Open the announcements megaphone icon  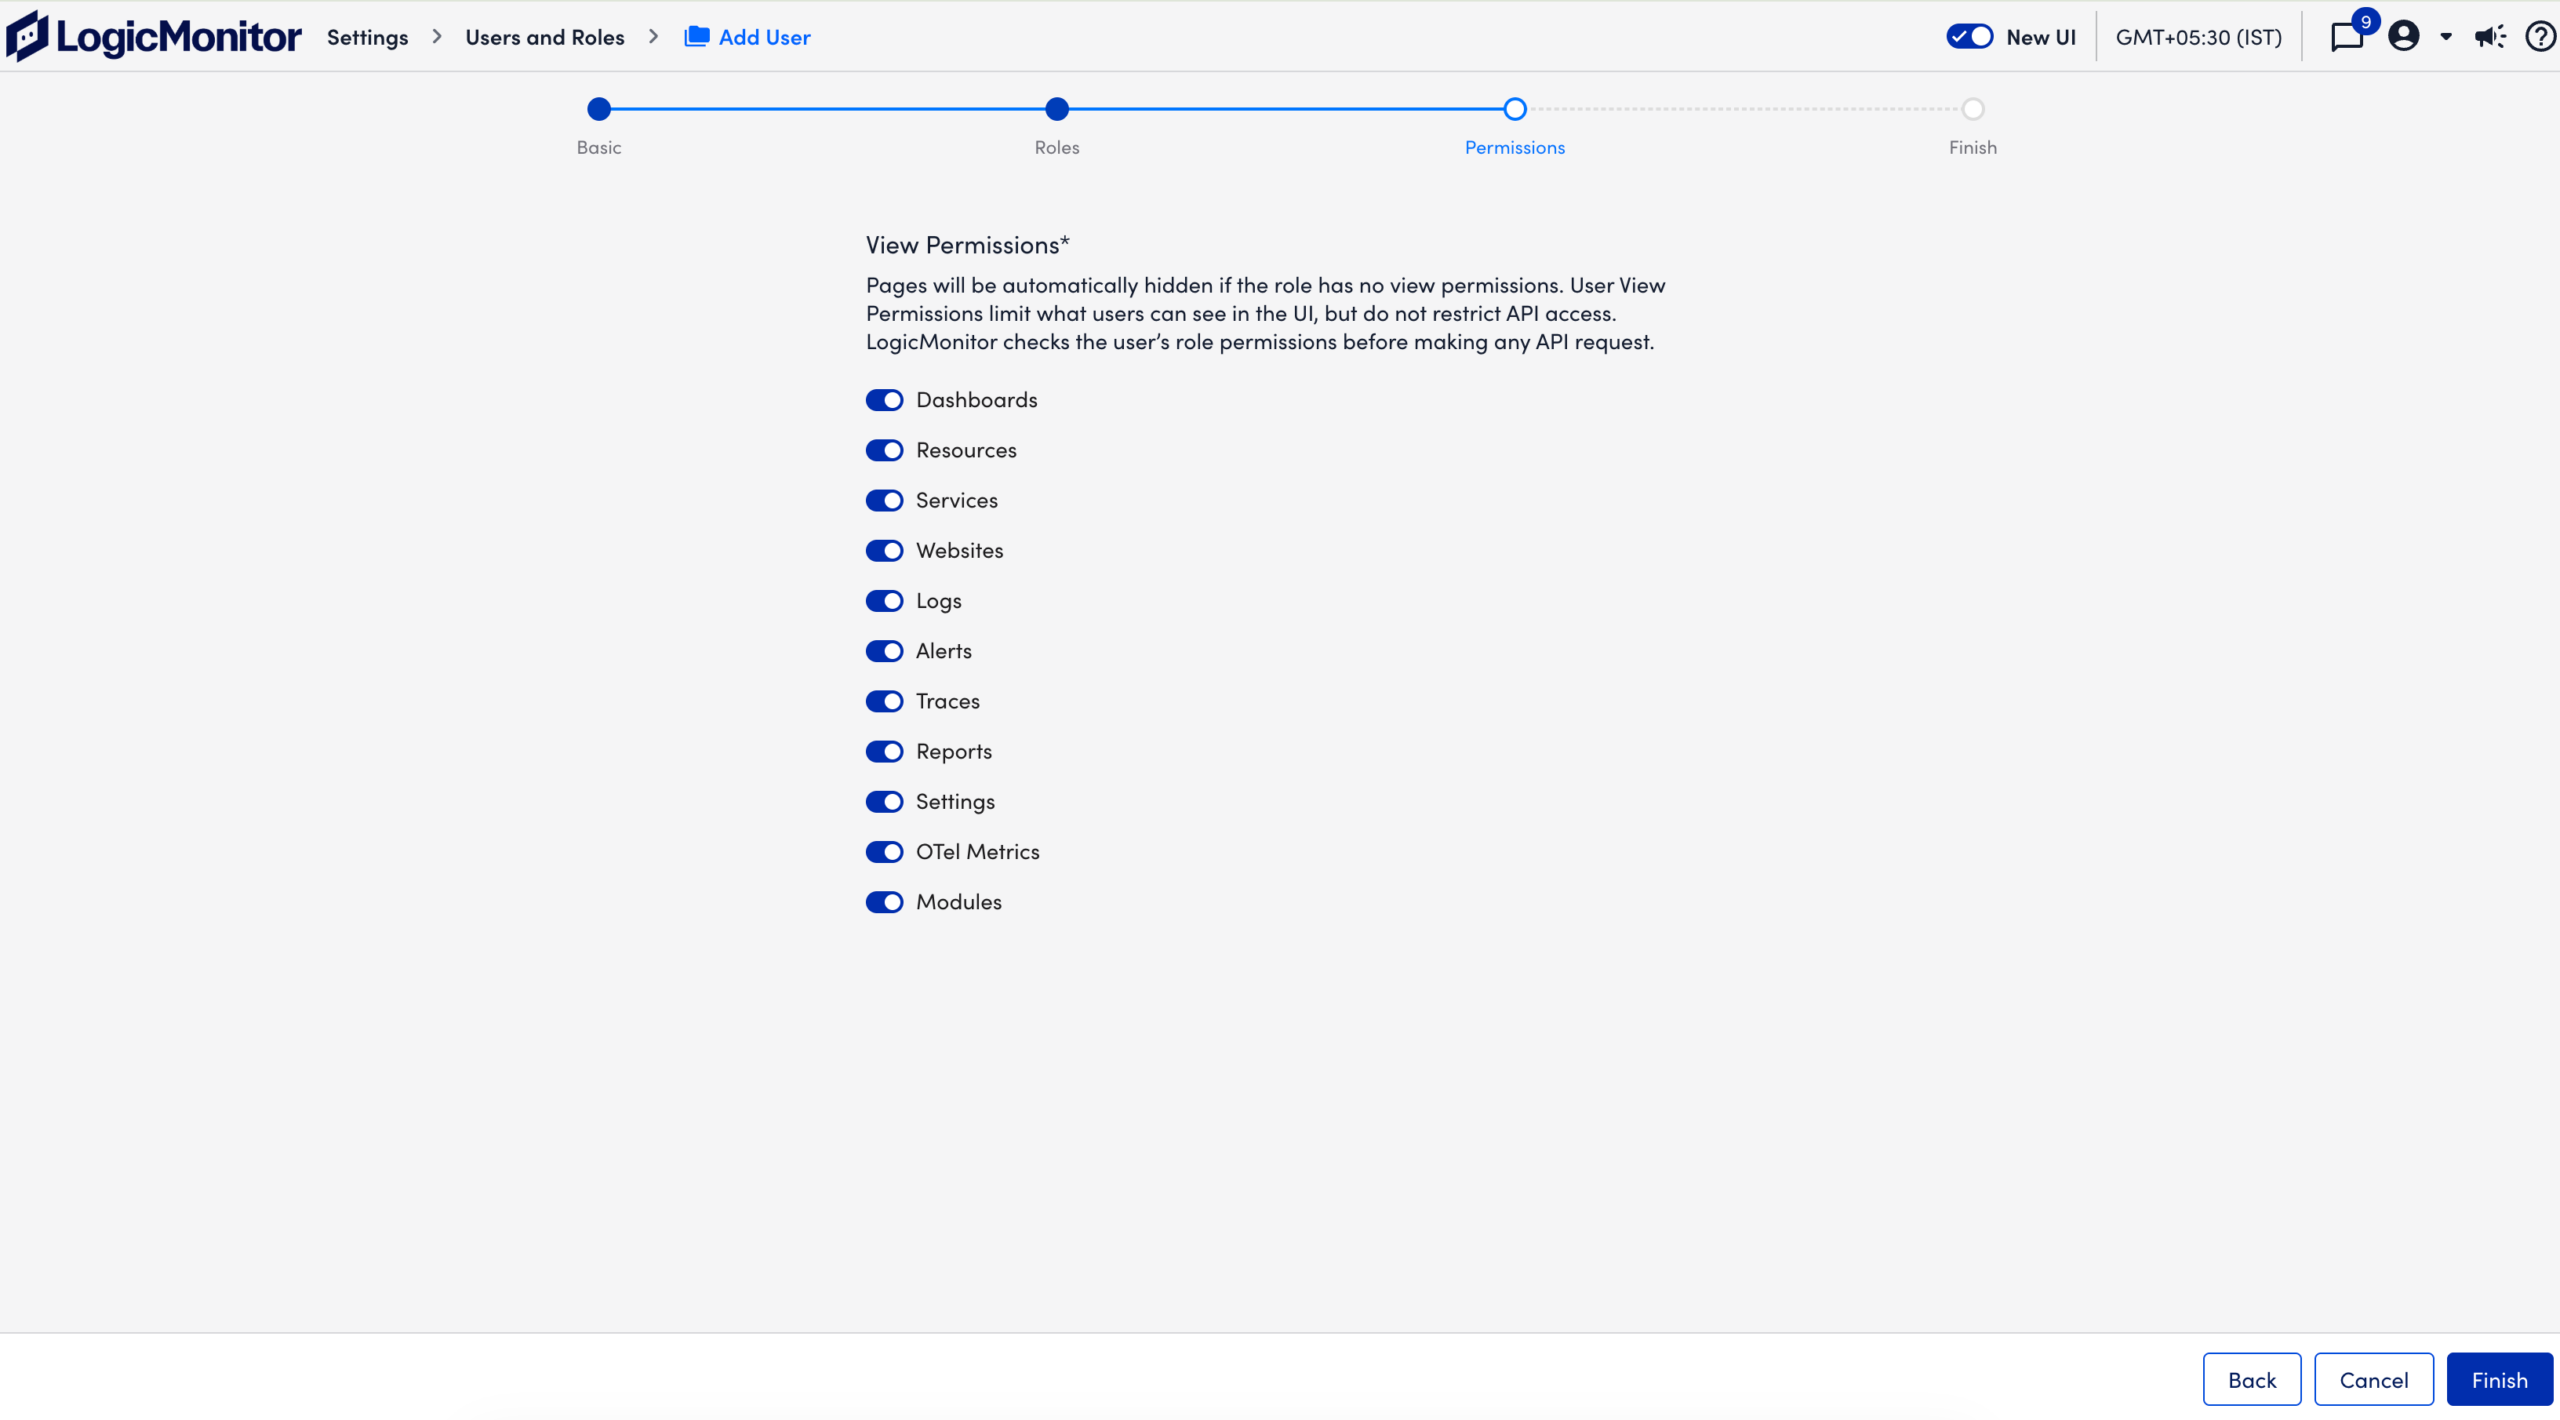click(2490, 37)
